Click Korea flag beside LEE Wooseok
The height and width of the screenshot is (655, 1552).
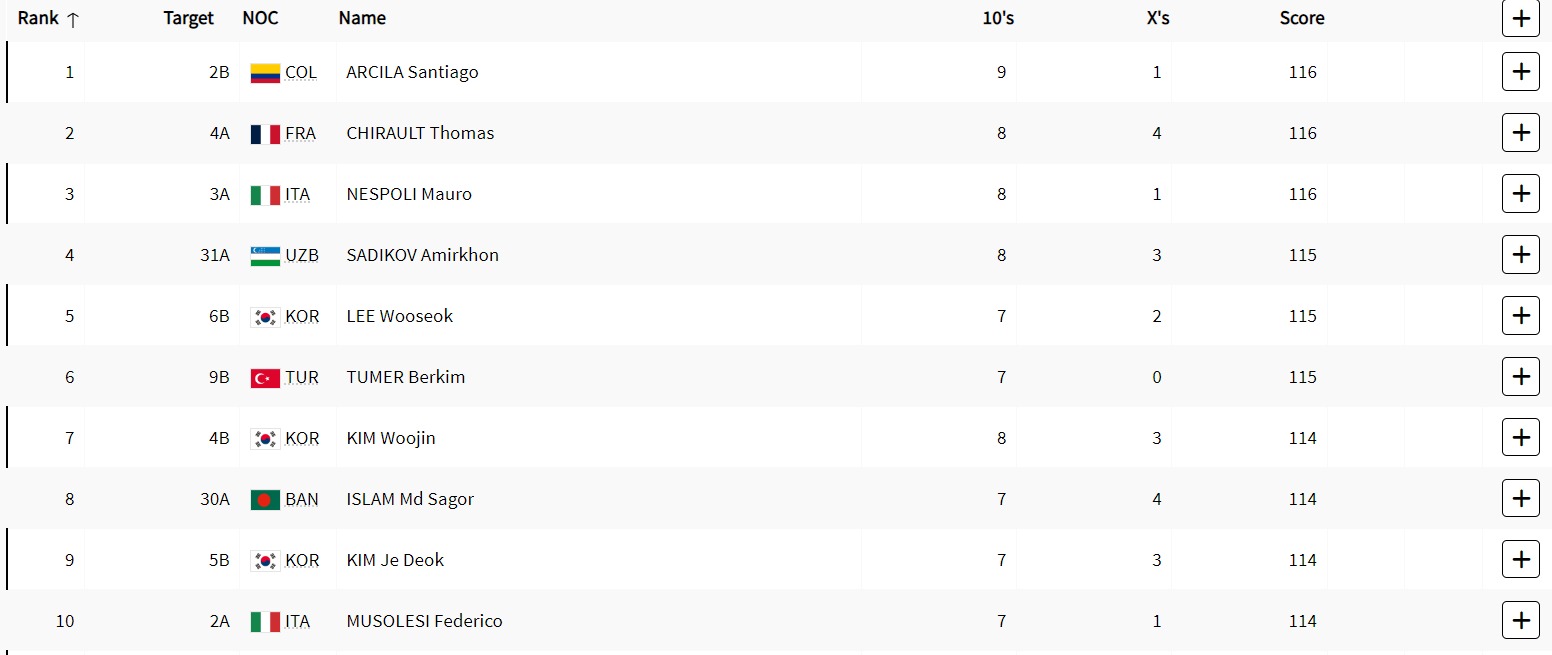(265, 317)
